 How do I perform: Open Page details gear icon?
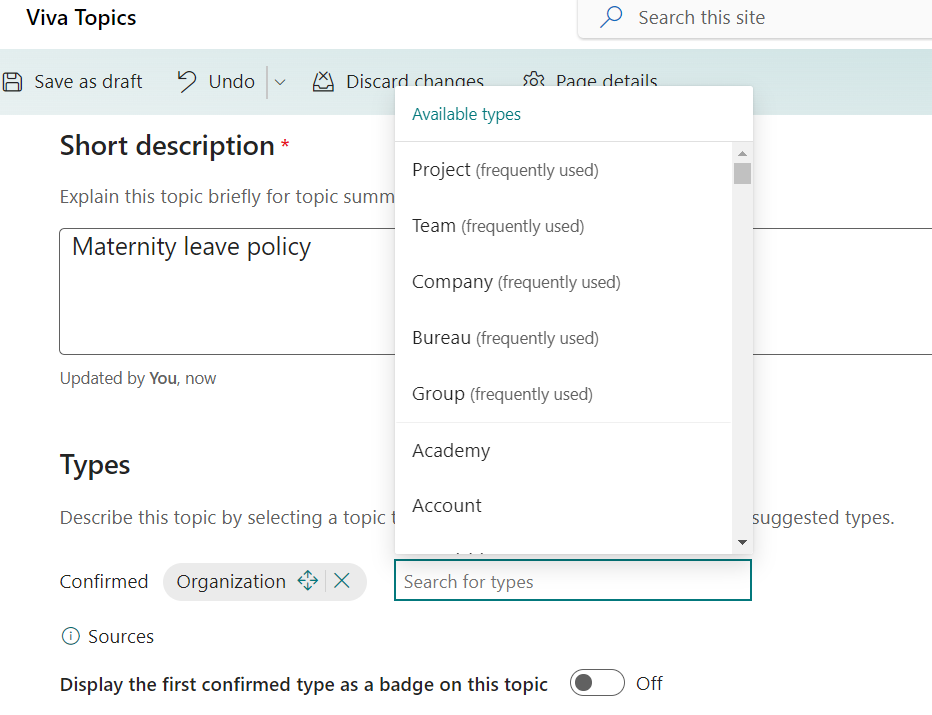[534, 79]
